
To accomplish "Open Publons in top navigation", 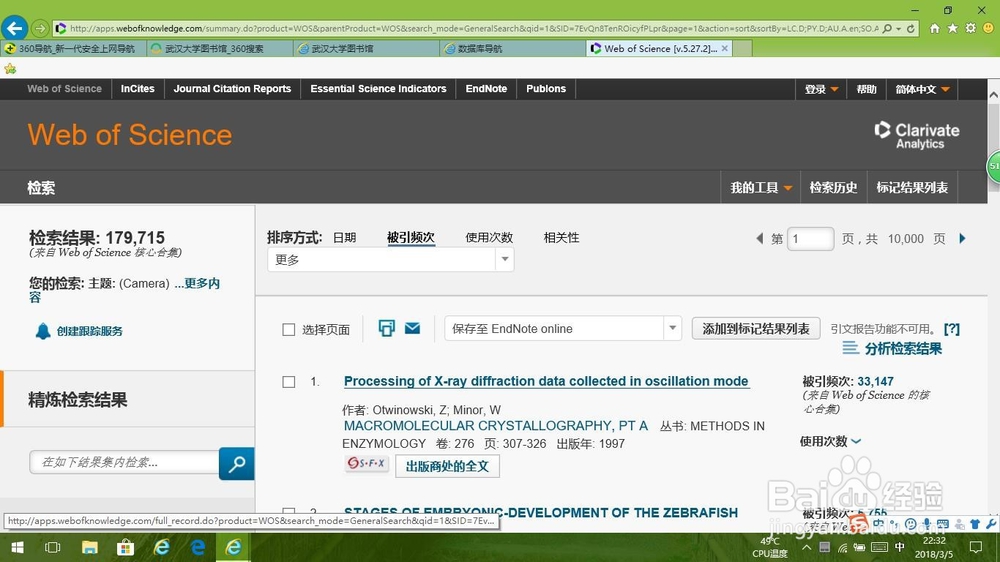I will [546, 89].
